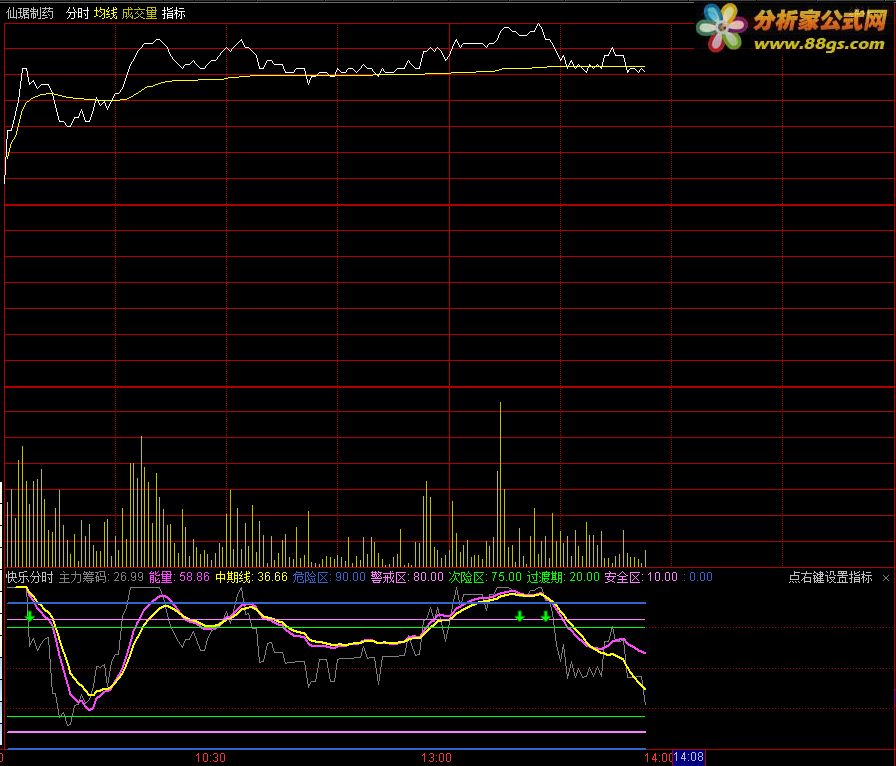This screenshot has height=766, width=896.
Task: Close the indicator panel with X
Action: click(886, 578)
